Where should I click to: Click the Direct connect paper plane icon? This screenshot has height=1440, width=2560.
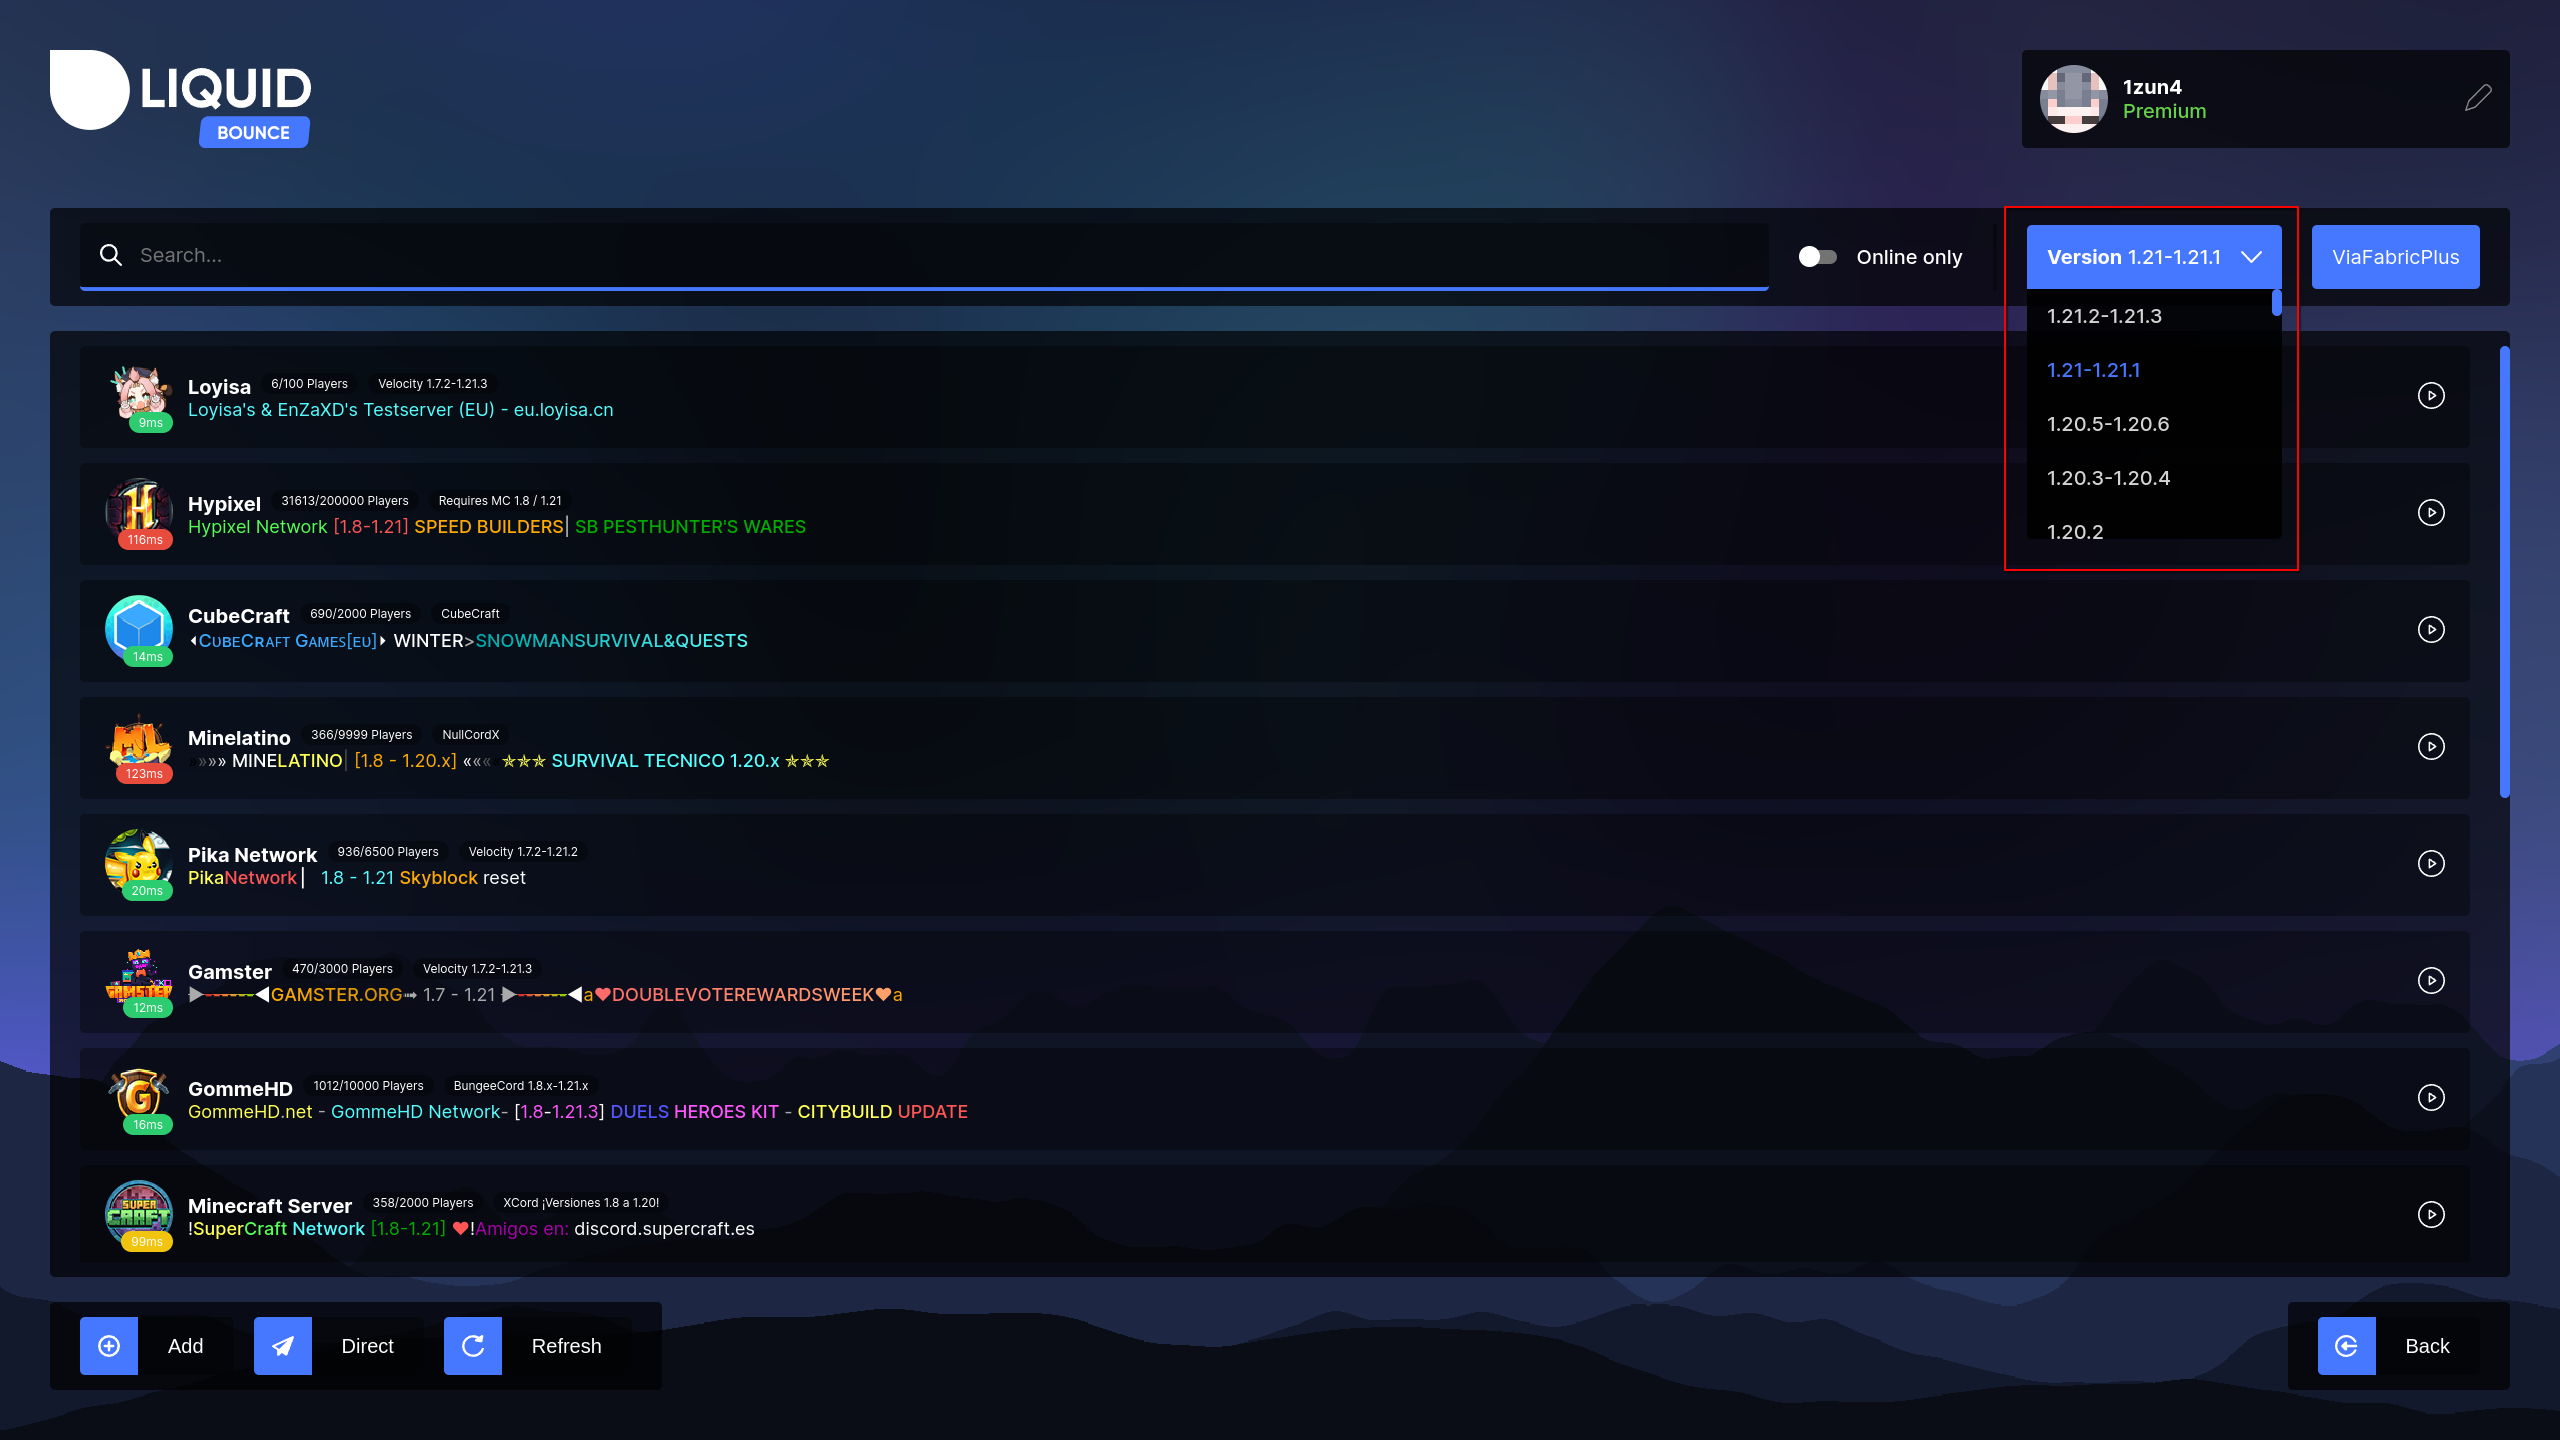(283, 1346)
